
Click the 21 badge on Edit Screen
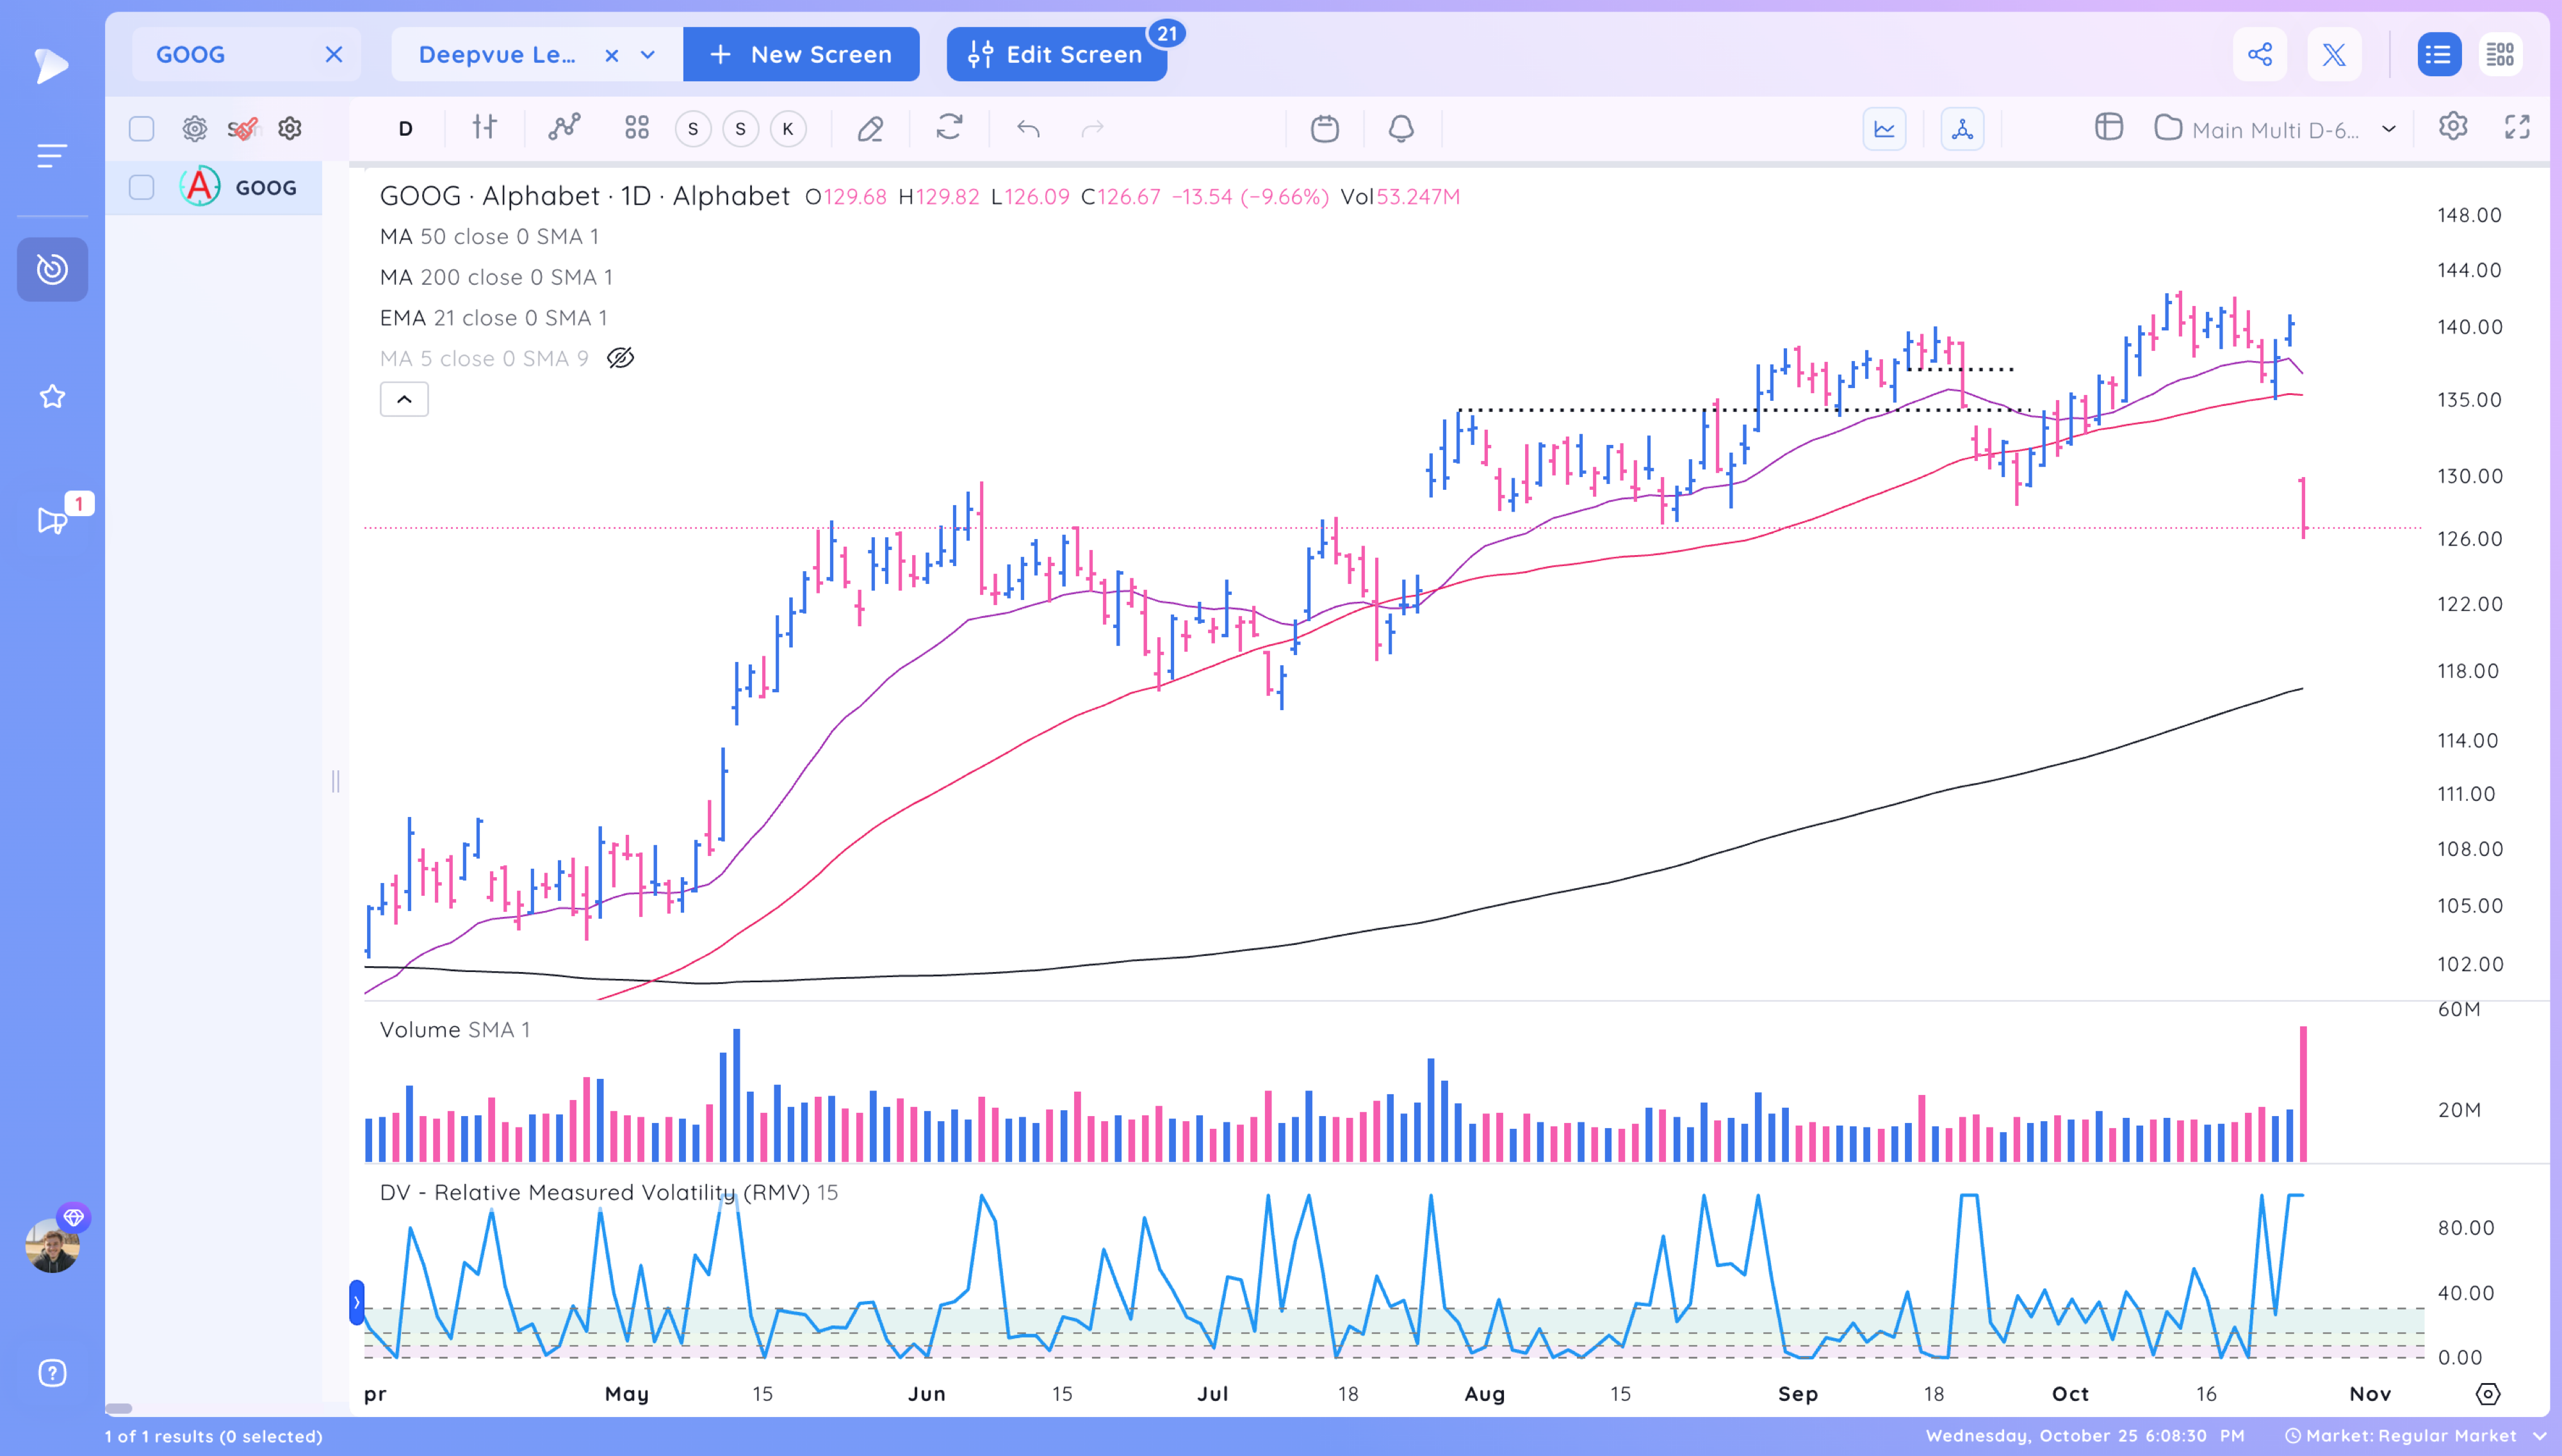coord(1166,34)
